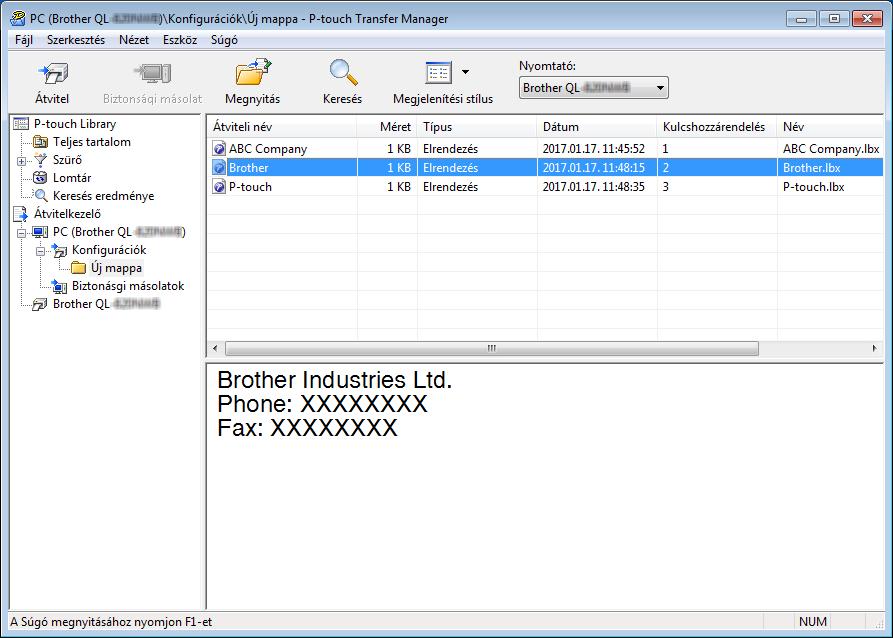The height and width of the screenshot is (638, 893).
Task: Sort by the Kulcshozzárendelés column header
Action: tap(716, 126)
